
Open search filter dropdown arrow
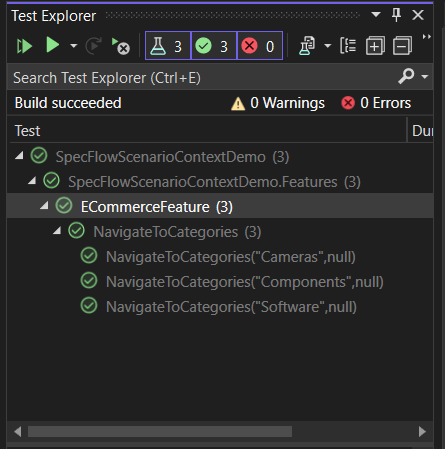(x=425, y=77)
